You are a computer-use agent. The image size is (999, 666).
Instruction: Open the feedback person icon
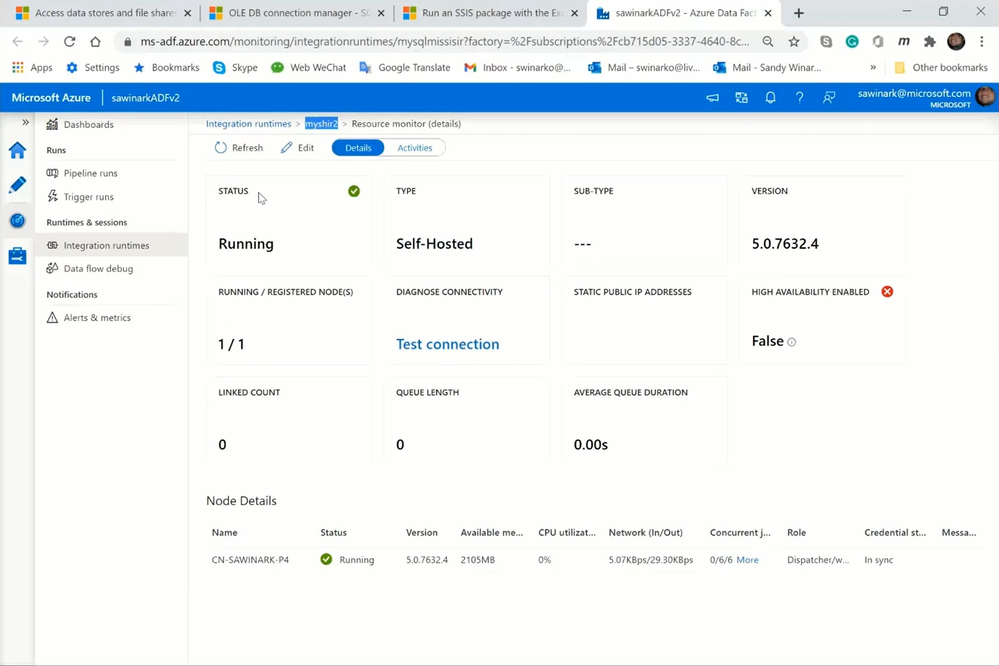coord(829,98)
